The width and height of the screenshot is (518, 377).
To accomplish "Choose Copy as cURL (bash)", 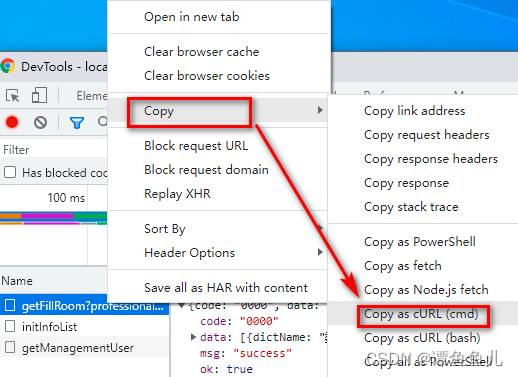I will click(423, 338).
